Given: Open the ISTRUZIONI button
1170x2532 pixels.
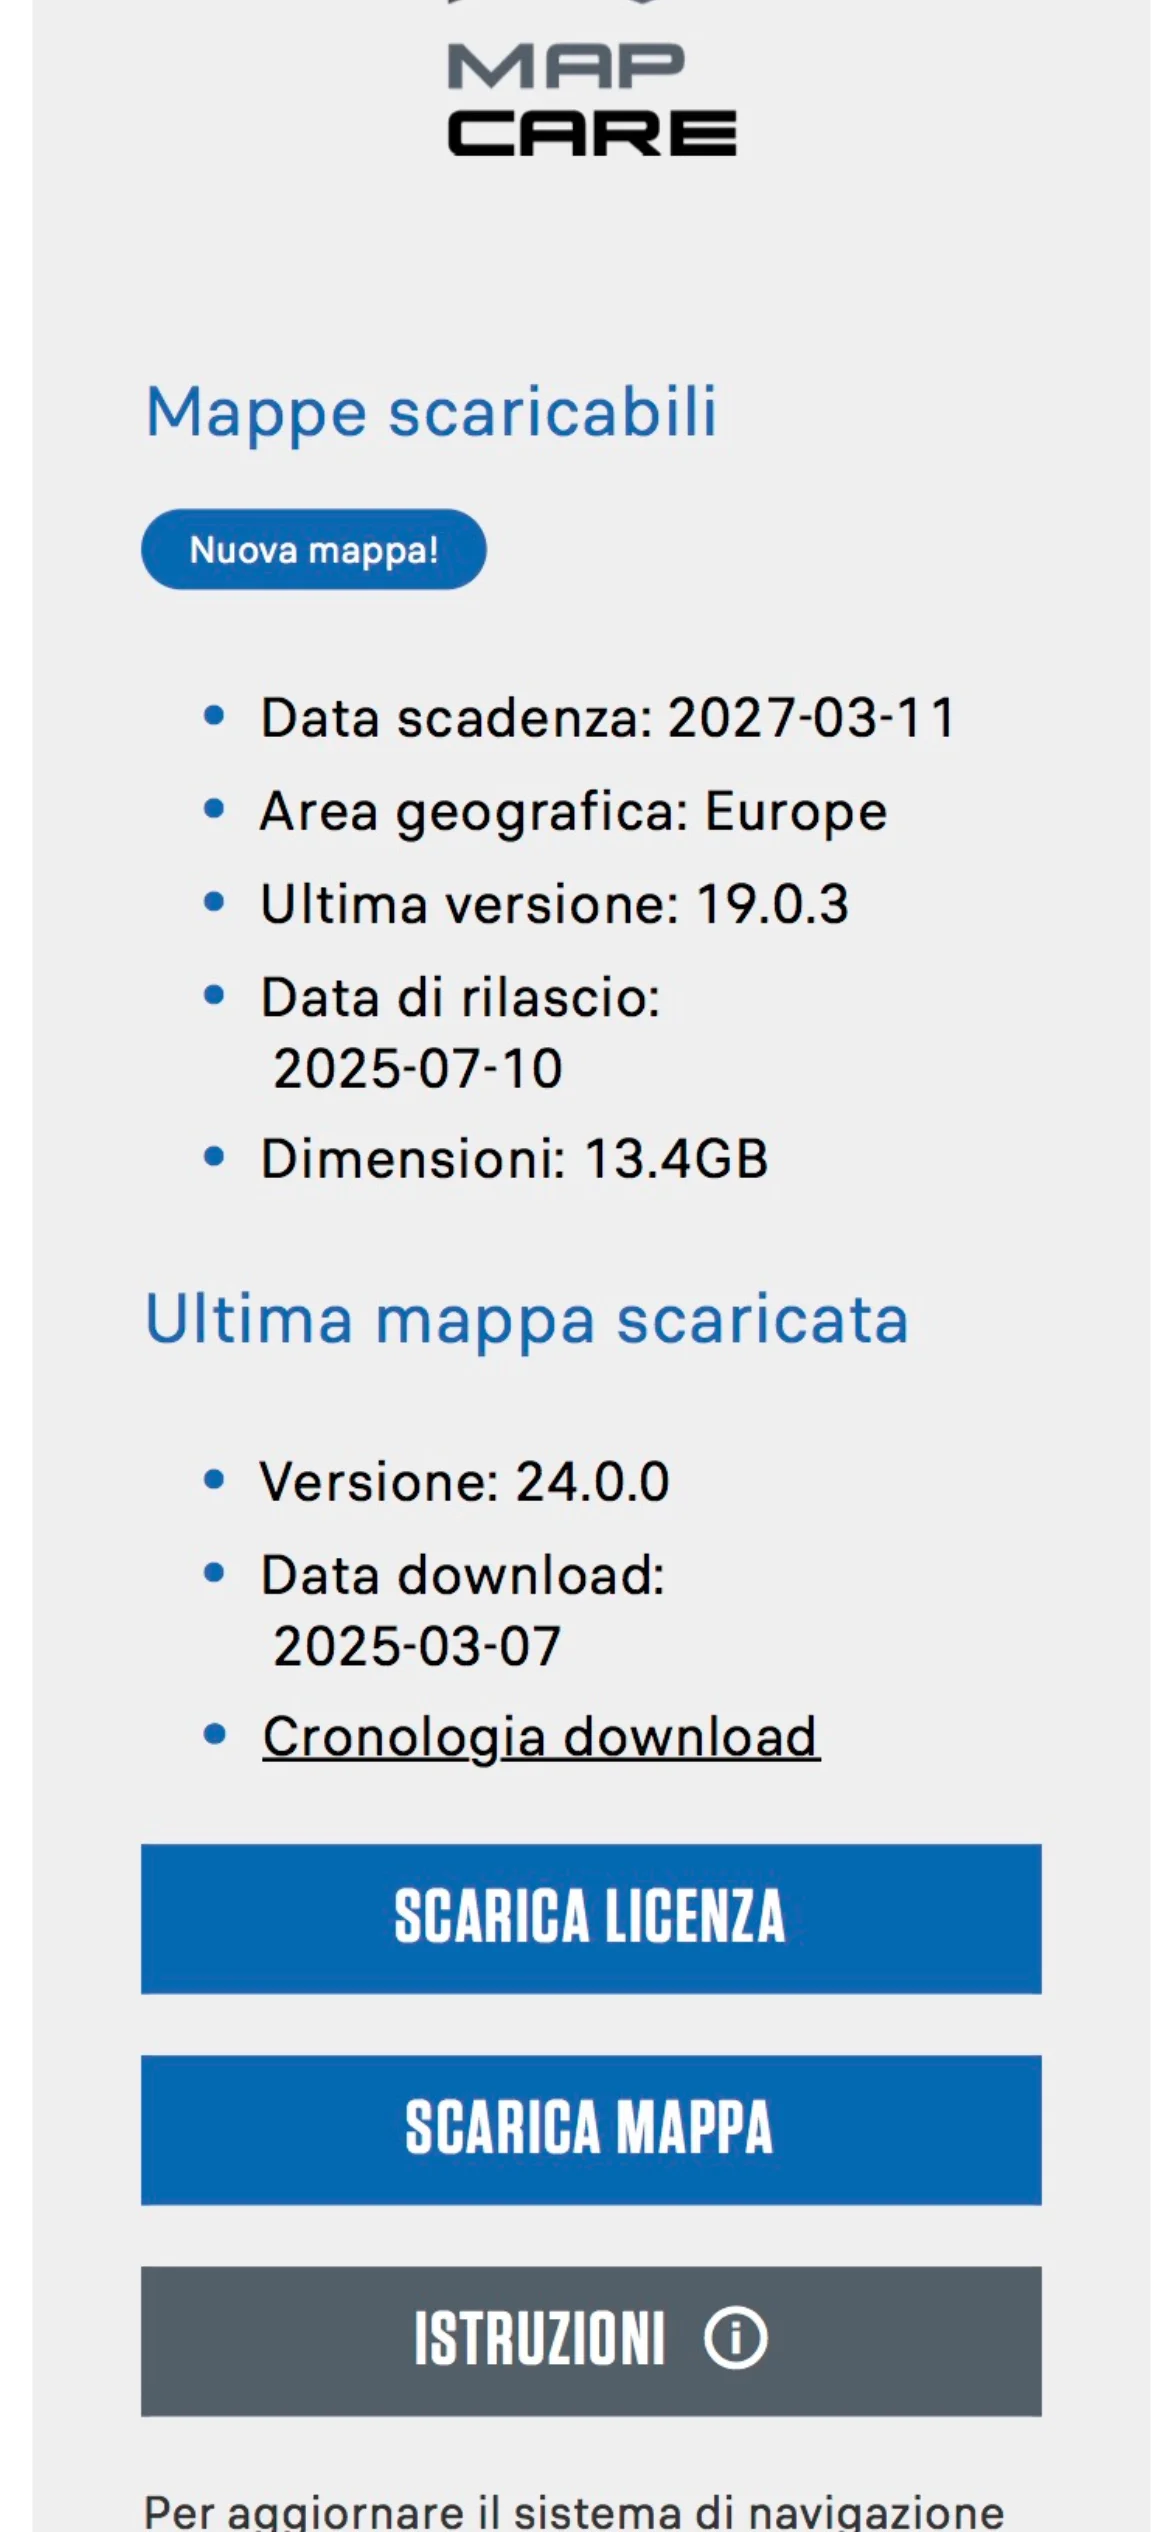Looking at the screenshot, I should (591, 2340).
